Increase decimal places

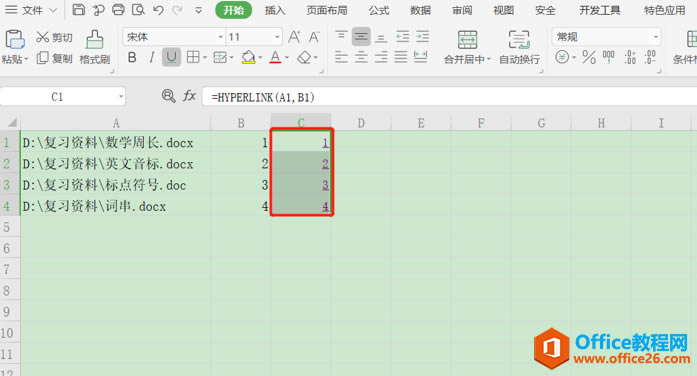630,57
